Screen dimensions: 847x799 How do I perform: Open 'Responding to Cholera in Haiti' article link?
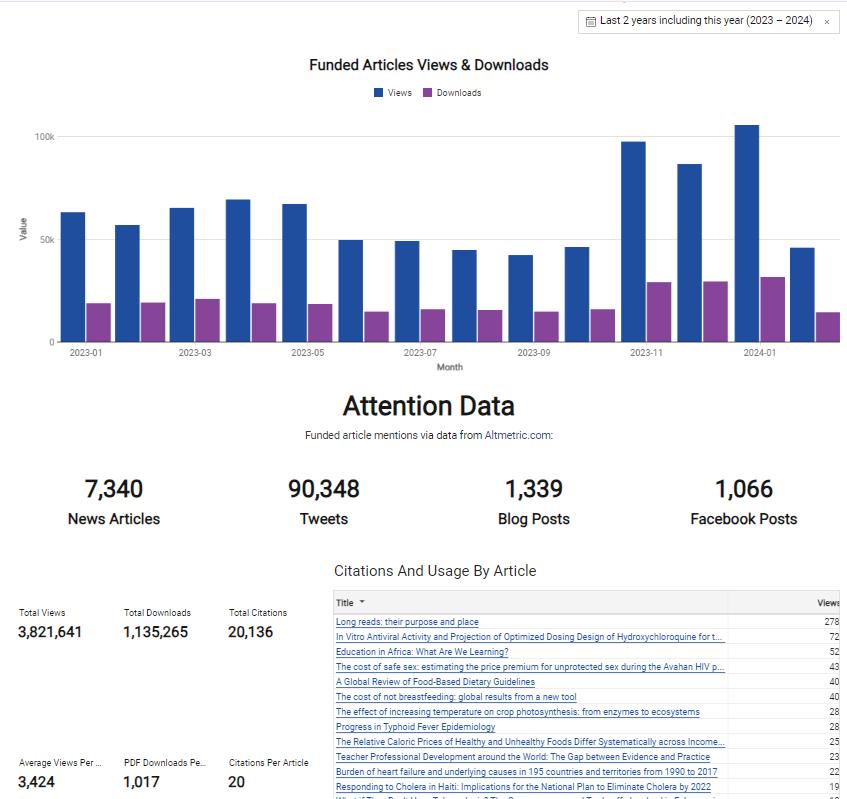[523, 787]
